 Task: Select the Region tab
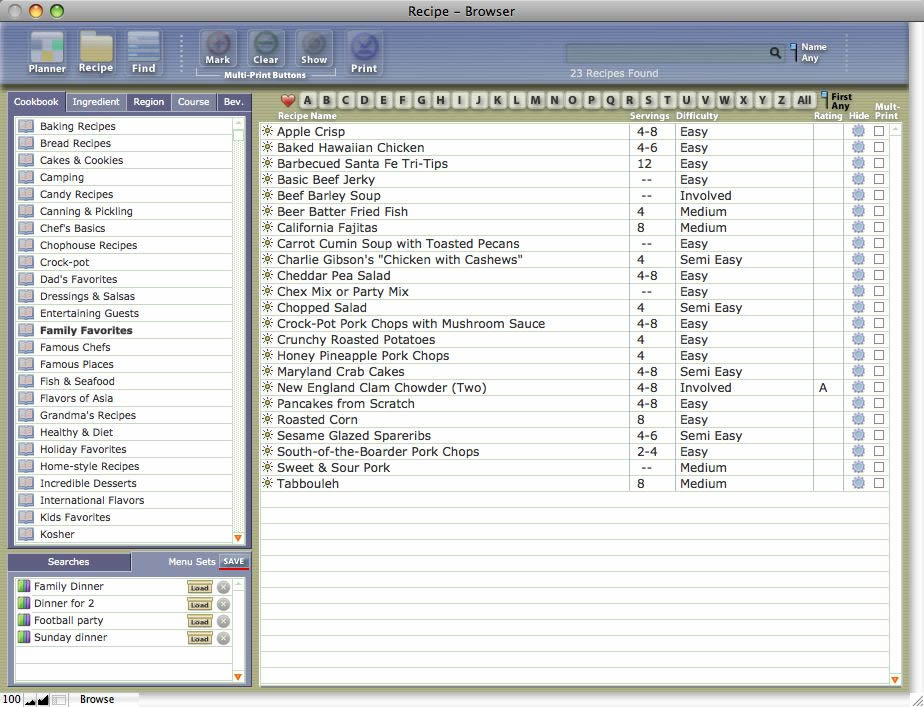[149, 102]
